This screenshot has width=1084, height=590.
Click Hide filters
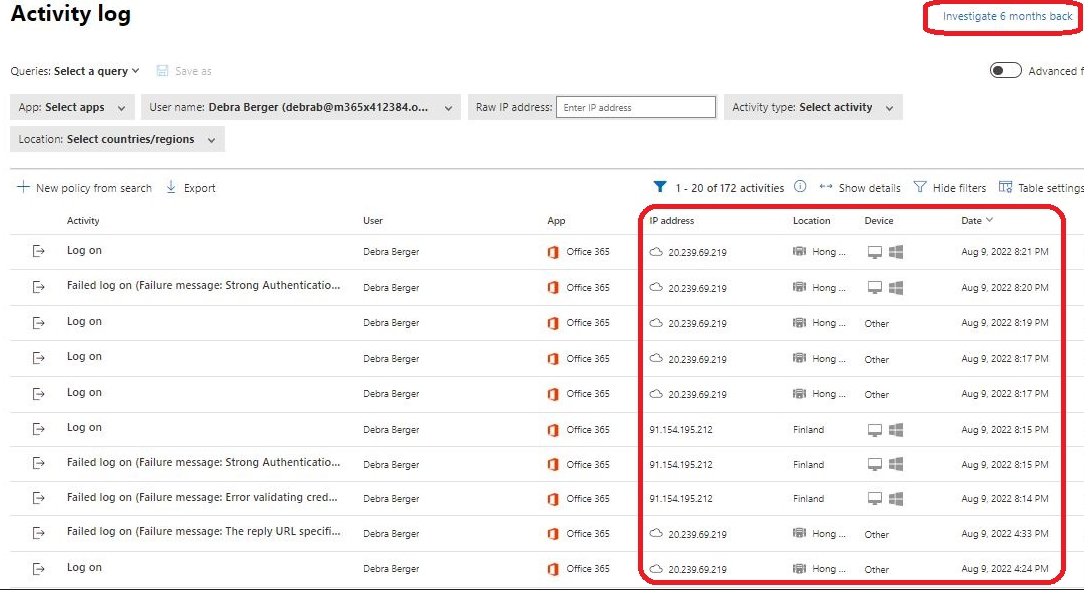point(950,188)
